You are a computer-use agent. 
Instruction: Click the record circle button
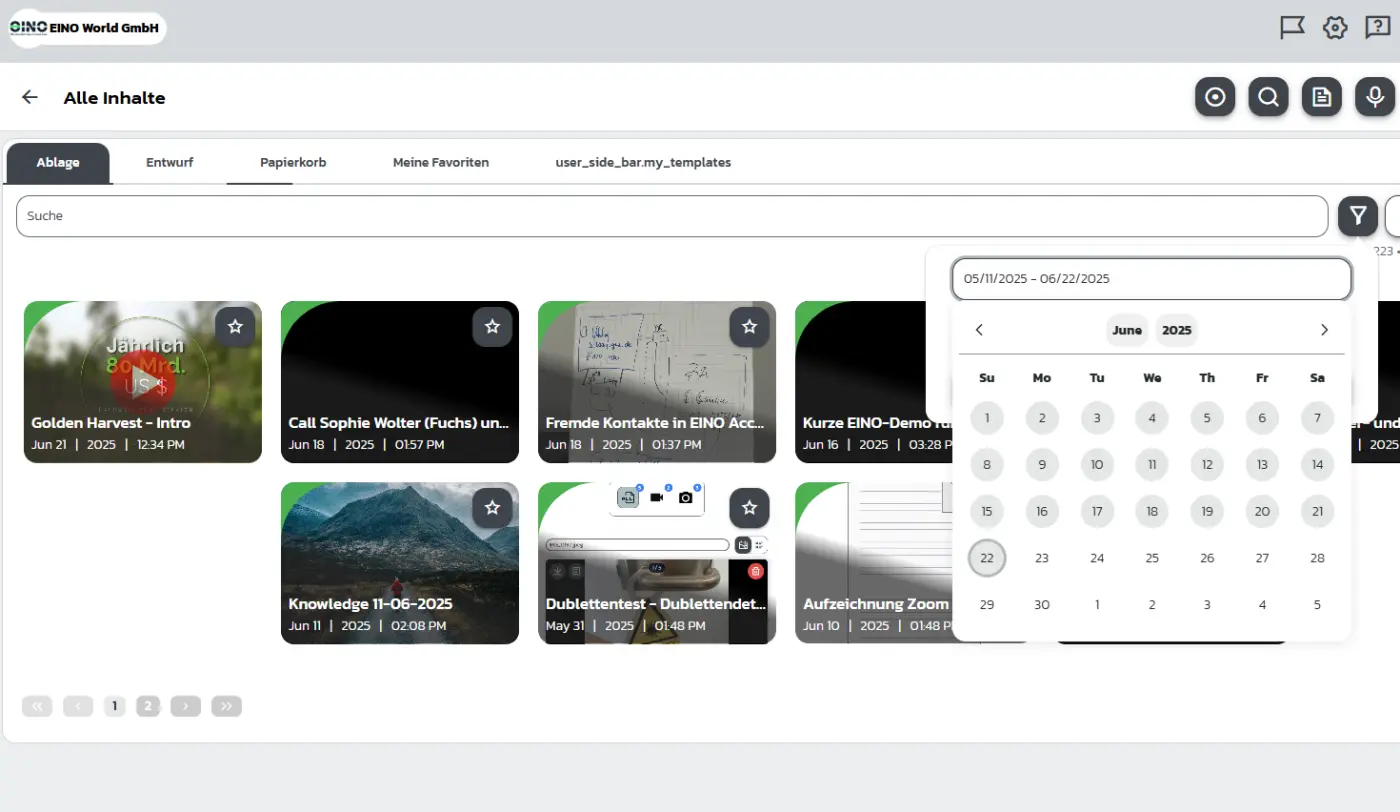[x=1215, y=97]
